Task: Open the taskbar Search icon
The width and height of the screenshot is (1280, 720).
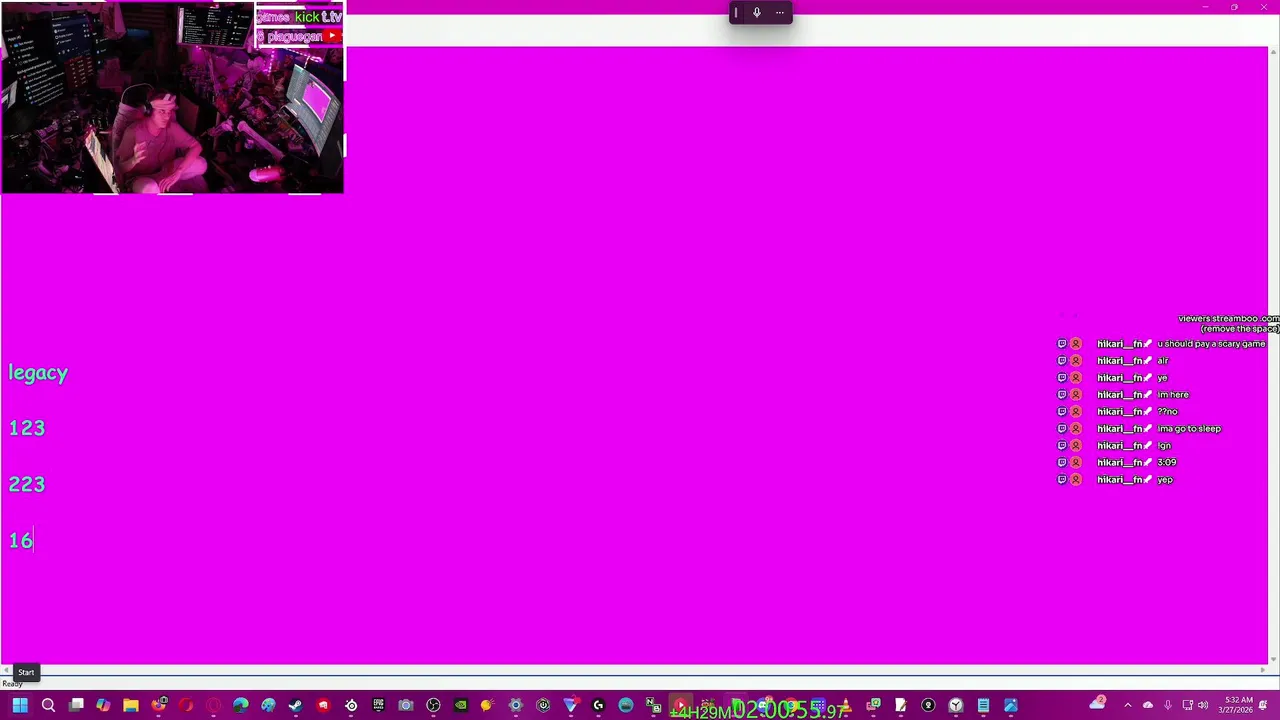Action: click(48, 705)
